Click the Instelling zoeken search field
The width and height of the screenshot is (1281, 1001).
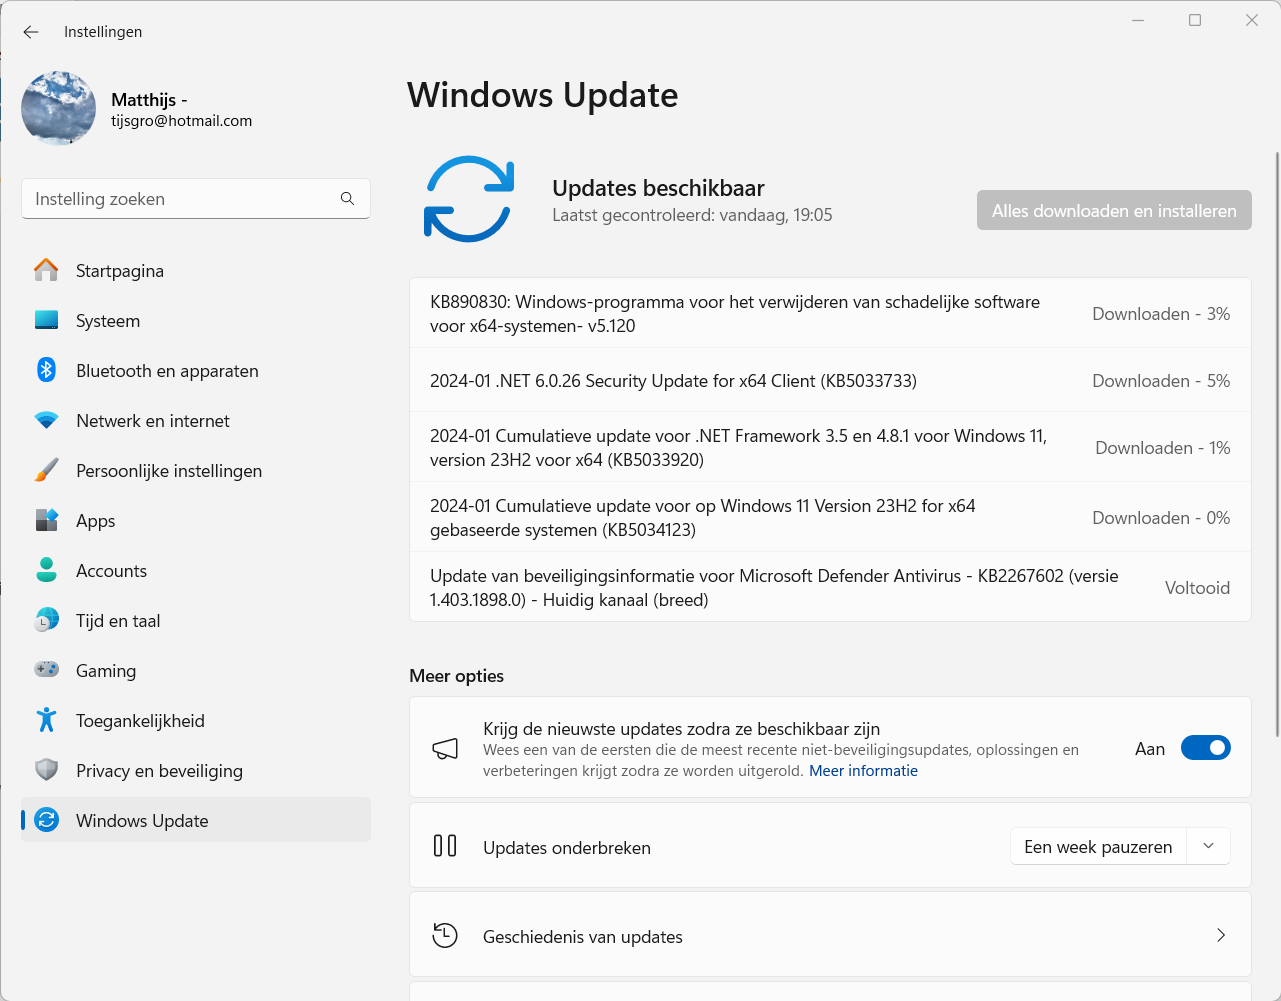tap(180, 199)
